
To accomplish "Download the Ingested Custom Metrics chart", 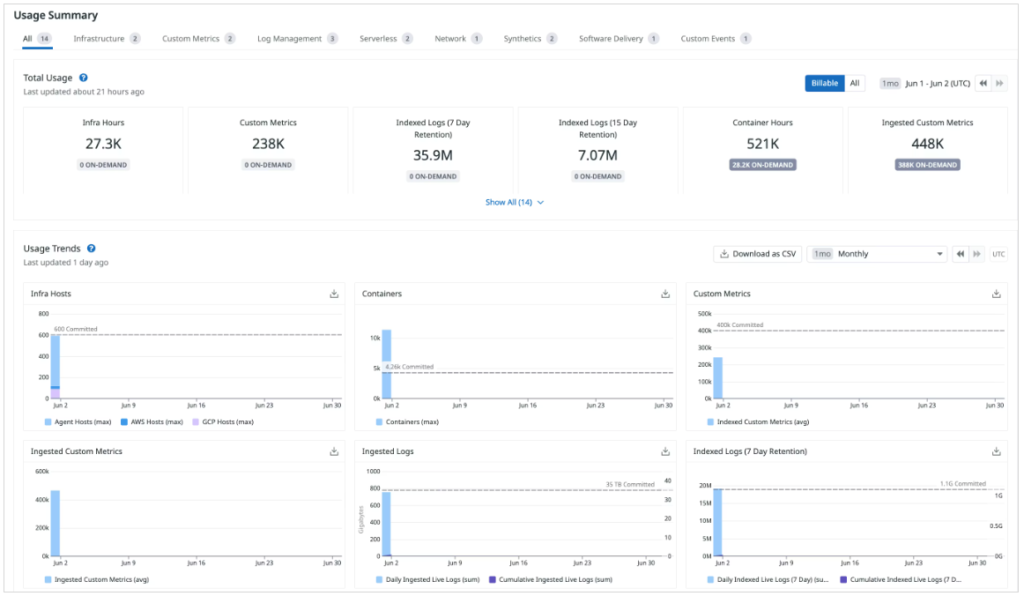I will tap(334, 452).
